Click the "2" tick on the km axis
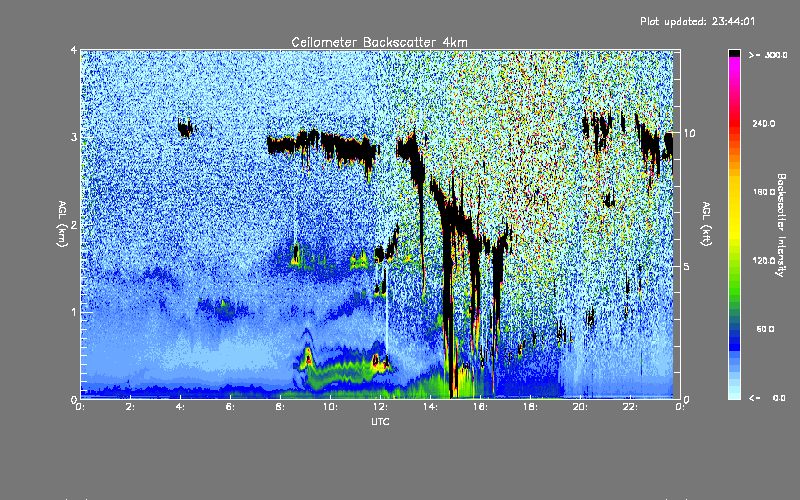The image size is (800, 500). [x=74, y=224]
